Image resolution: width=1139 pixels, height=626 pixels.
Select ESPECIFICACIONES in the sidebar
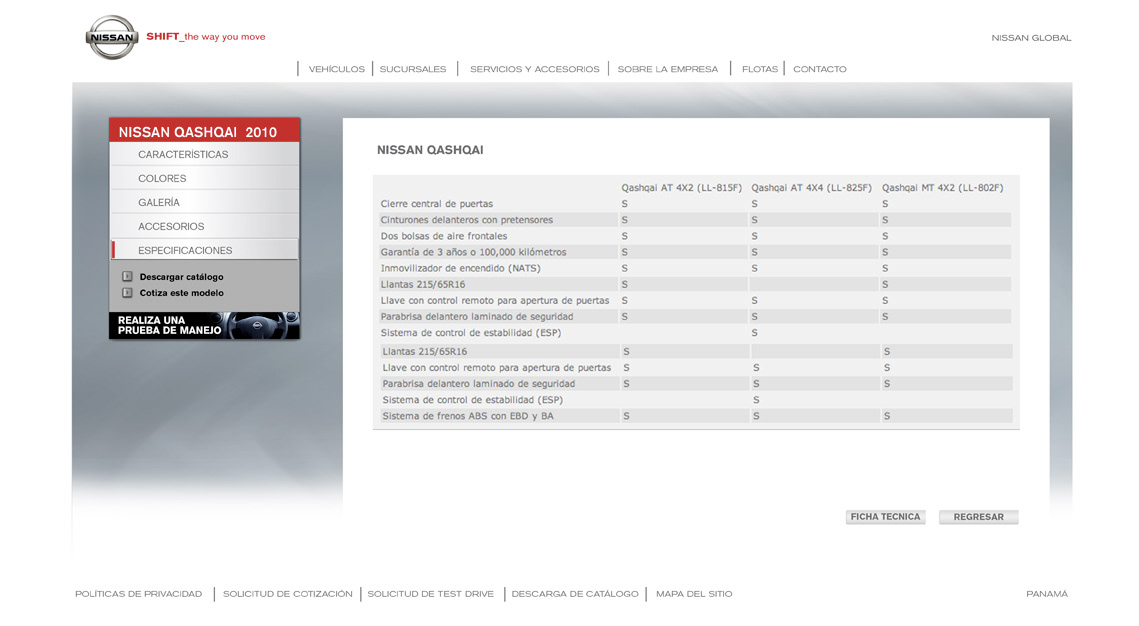tap(204, 250)
